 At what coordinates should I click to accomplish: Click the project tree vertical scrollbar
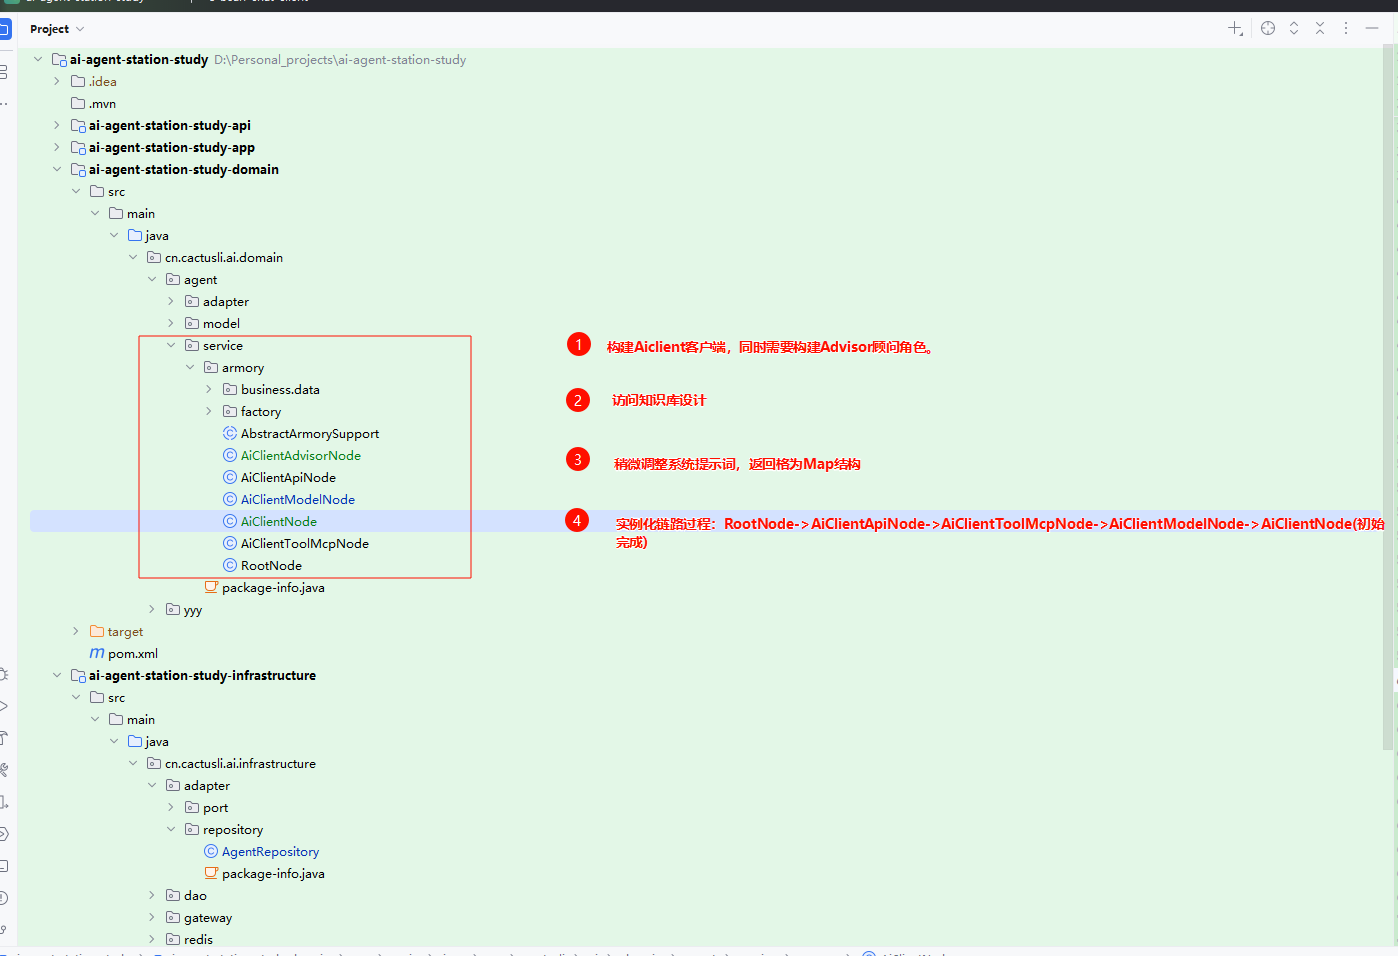click(x=1389, y=400)
